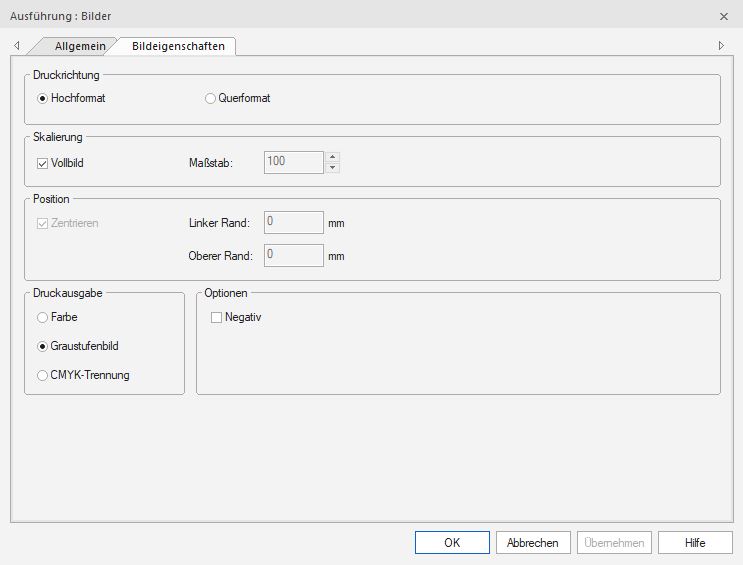Select Farbe print output
Viewport: 743px width, 565px height.
click(42, 317)
